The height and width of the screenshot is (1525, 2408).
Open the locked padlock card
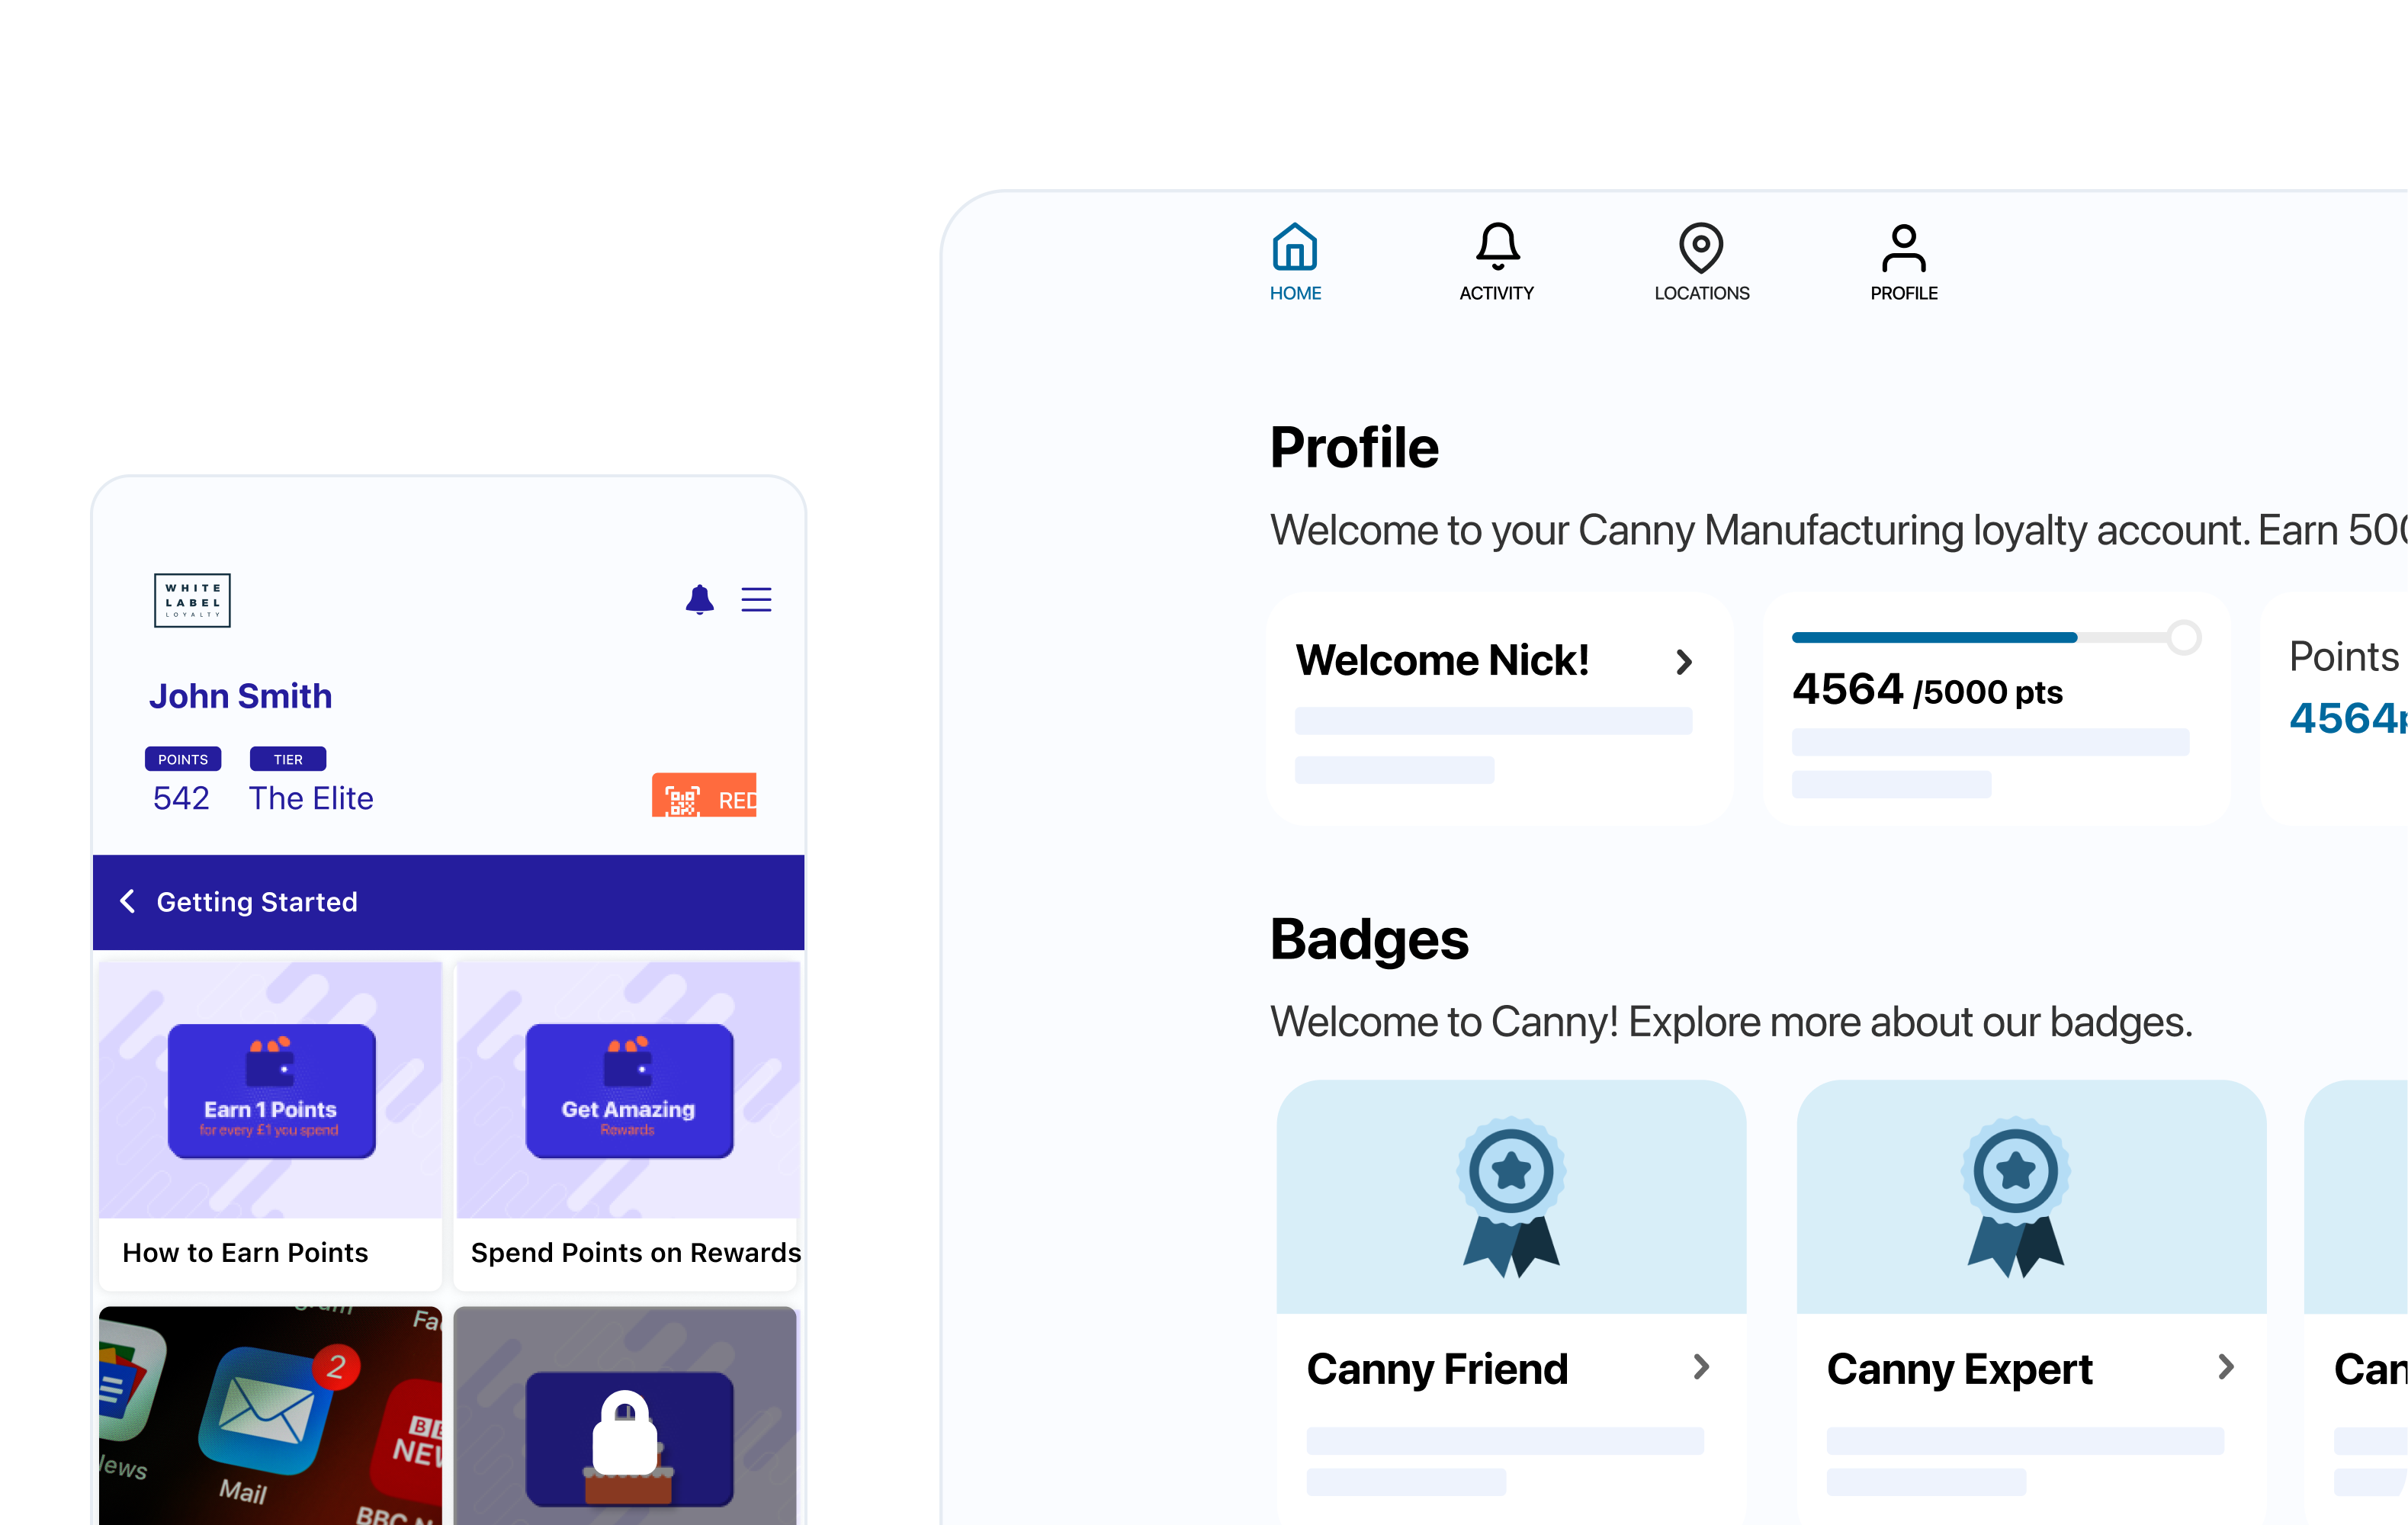coord(625,1415)
